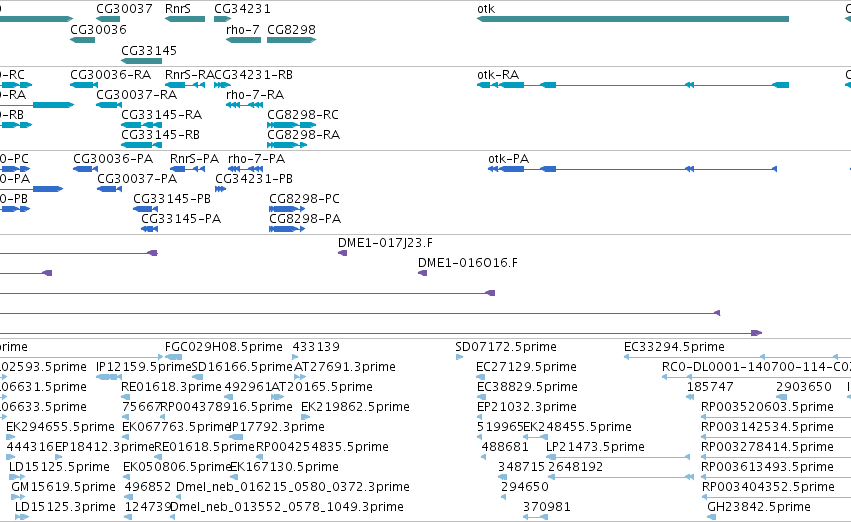The width and height of the screenshot is (851, 522).
Task: Click the CG8298-RA transcript
Action: [287, 145]
